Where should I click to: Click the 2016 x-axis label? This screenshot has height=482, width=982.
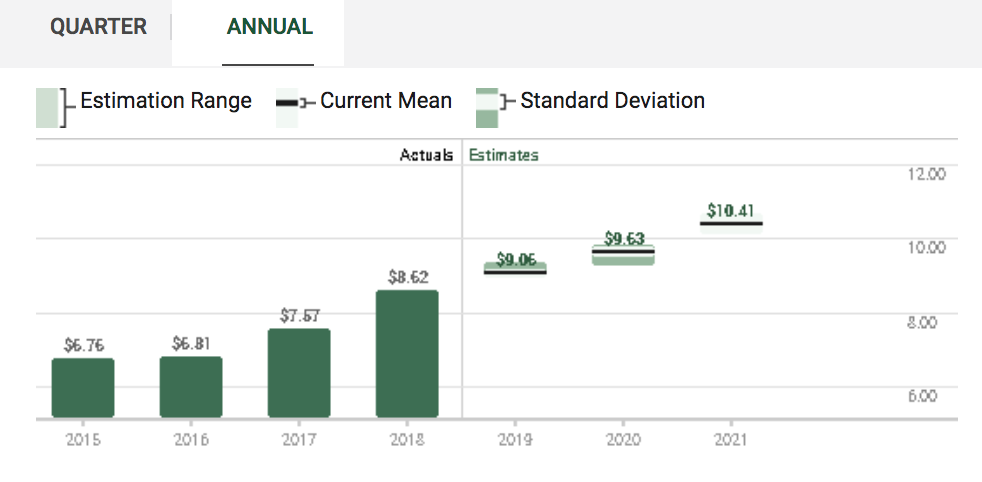[191, 440]
